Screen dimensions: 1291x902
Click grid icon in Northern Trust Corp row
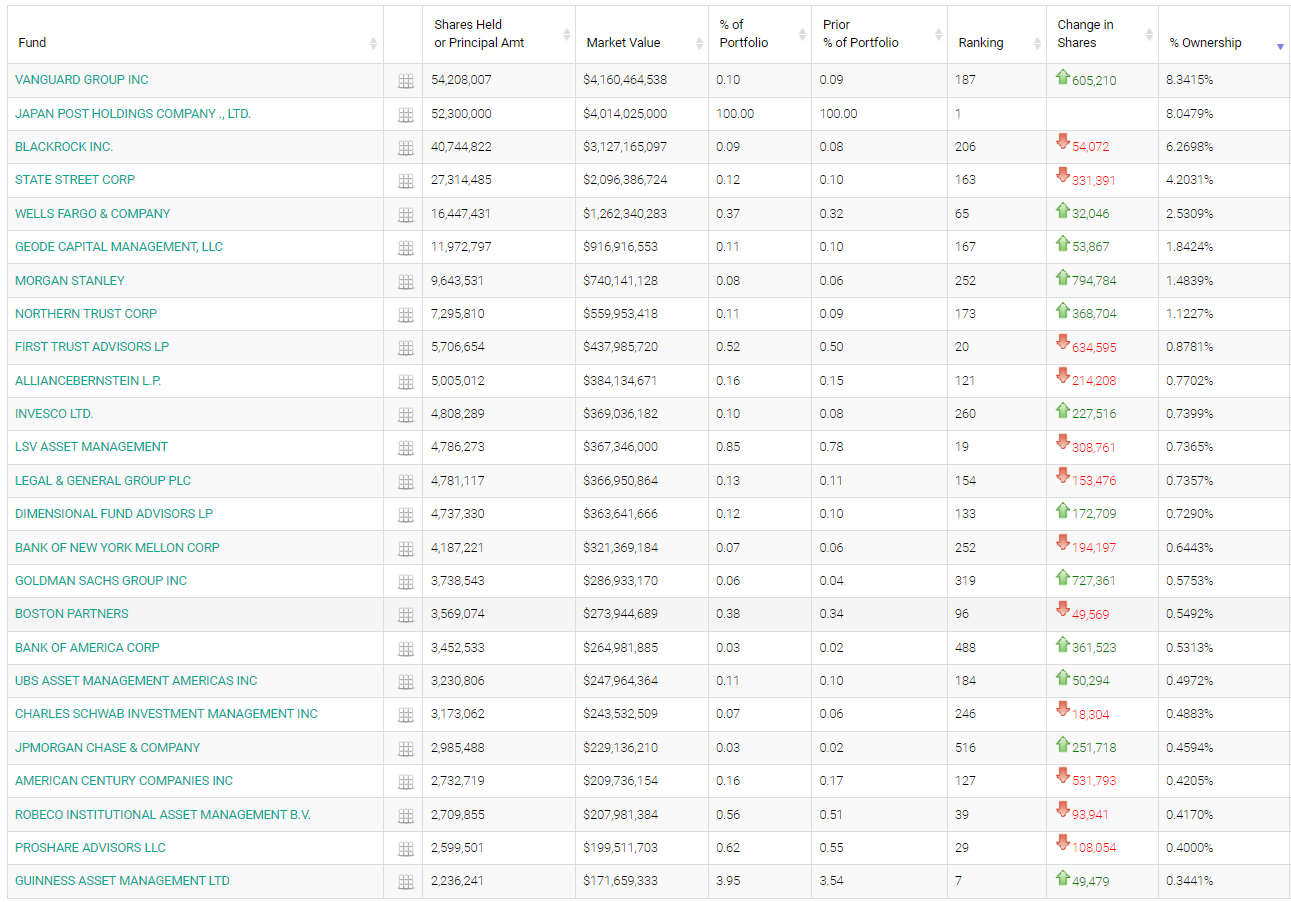406,316
